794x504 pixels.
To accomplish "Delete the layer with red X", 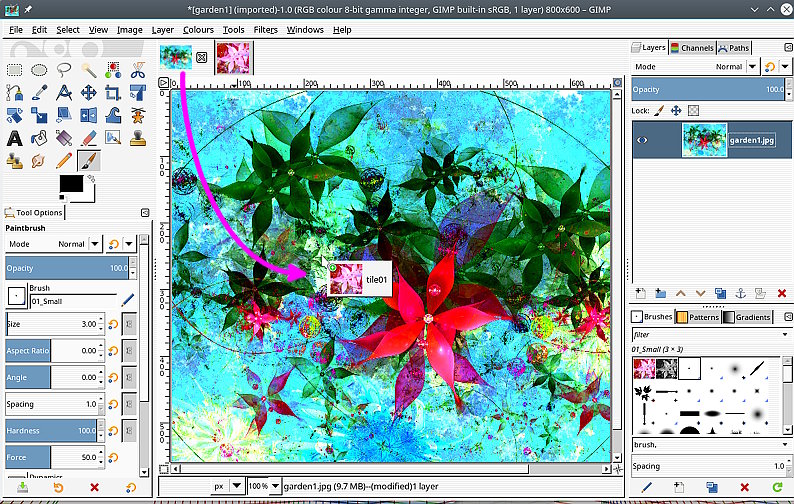I will click(781, 293).
